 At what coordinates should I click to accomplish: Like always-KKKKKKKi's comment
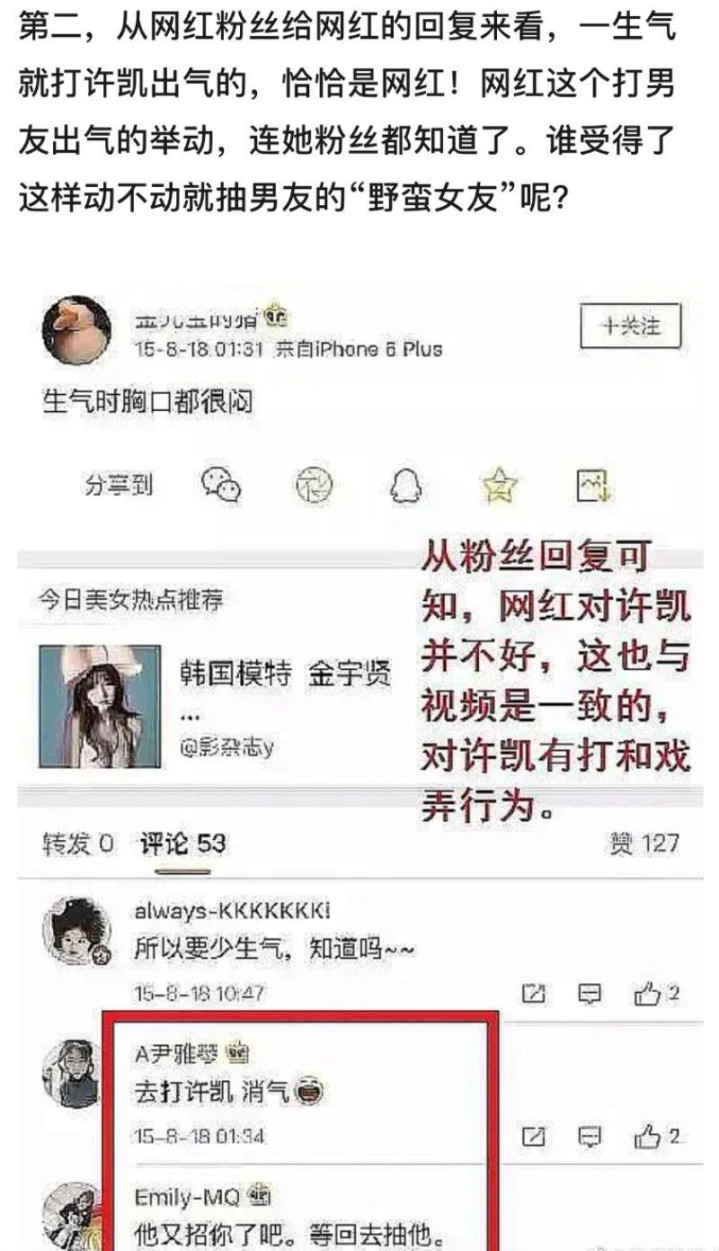click(657, 993)
